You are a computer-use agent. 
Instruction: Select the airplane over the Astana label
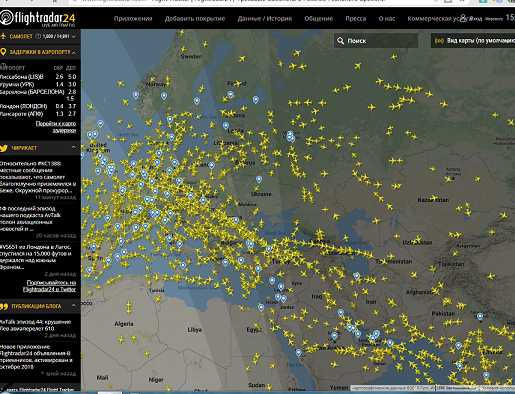pos(449,179)
